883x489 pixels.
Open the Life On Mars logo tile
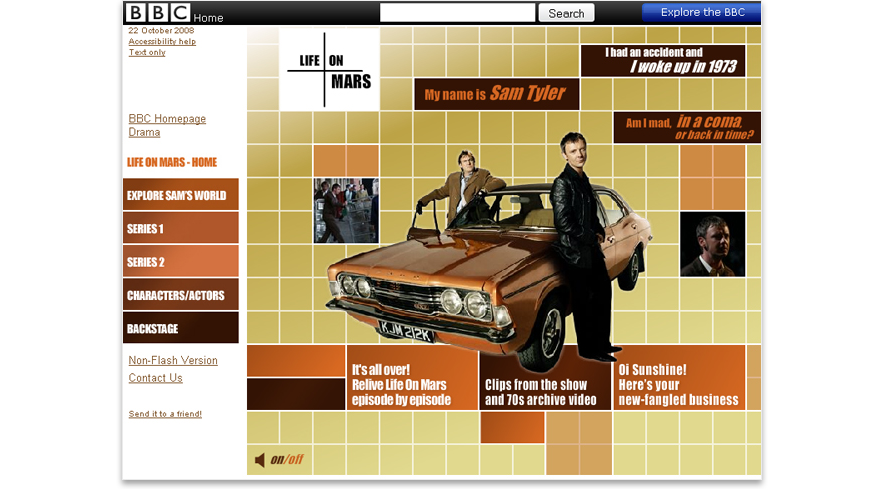coord(329,69)
